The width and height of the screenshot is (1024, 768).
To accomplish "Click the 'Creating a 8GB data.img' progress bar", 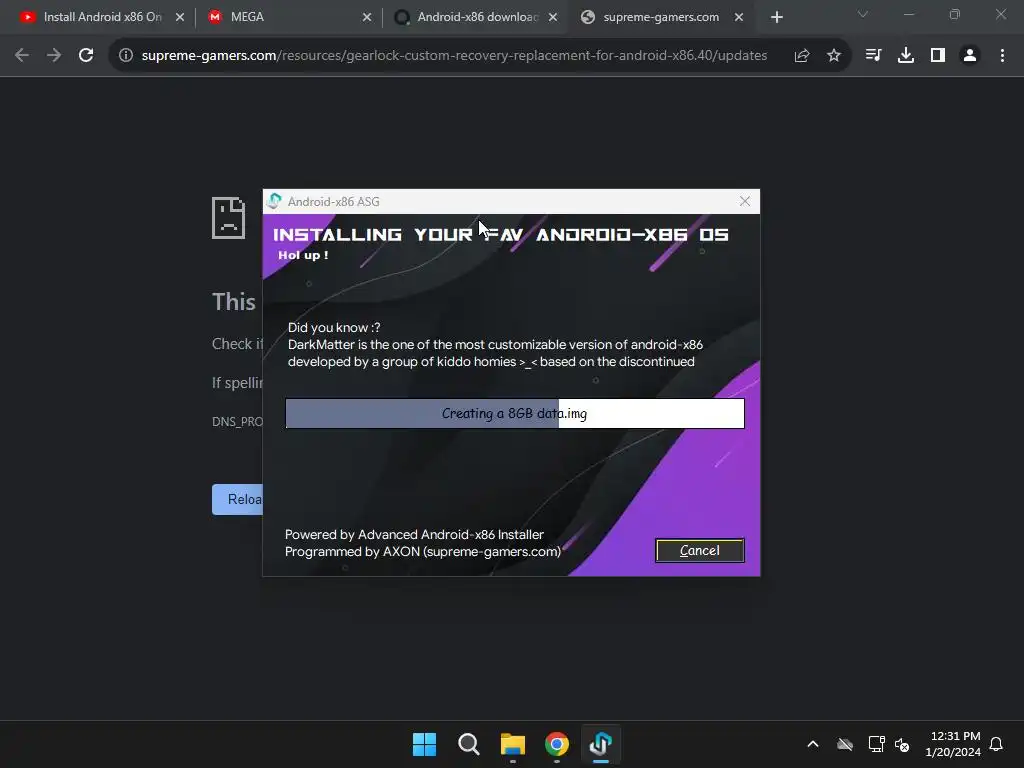I will (x=515, y=413).
